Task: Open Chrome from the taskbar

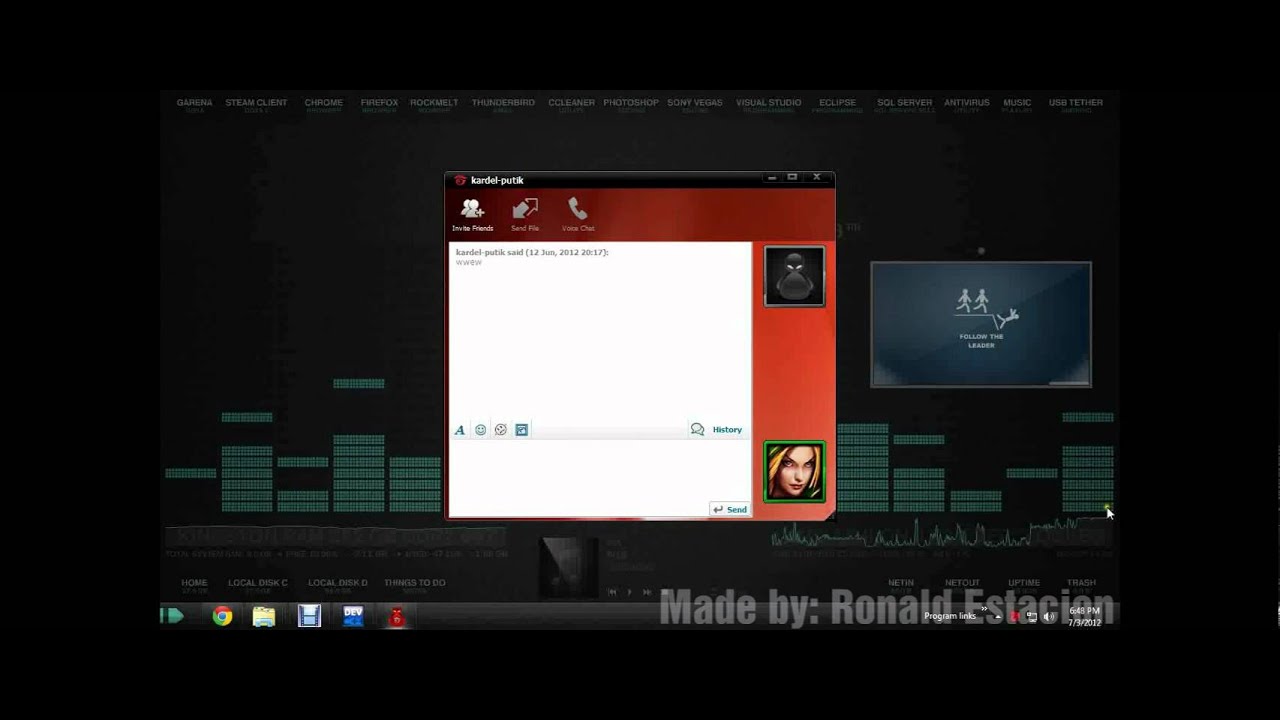Action: [222, 616]
